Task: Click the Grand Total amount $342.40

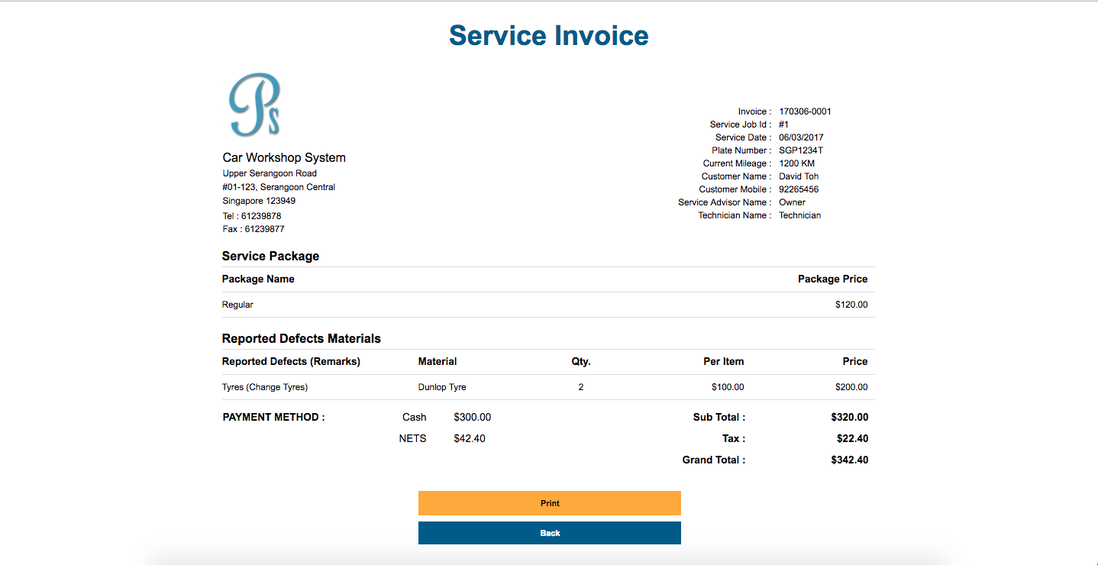Action: tap(849, 460)
